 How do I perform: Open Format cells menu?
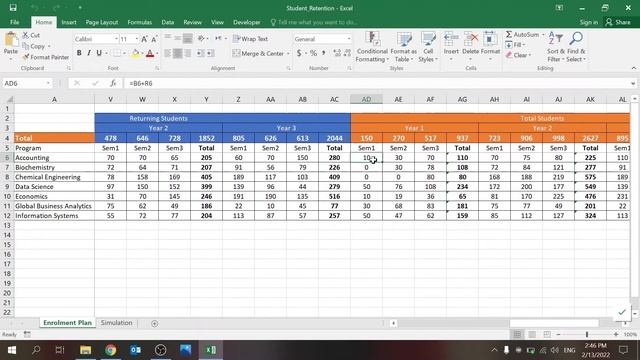pos(490,47)
